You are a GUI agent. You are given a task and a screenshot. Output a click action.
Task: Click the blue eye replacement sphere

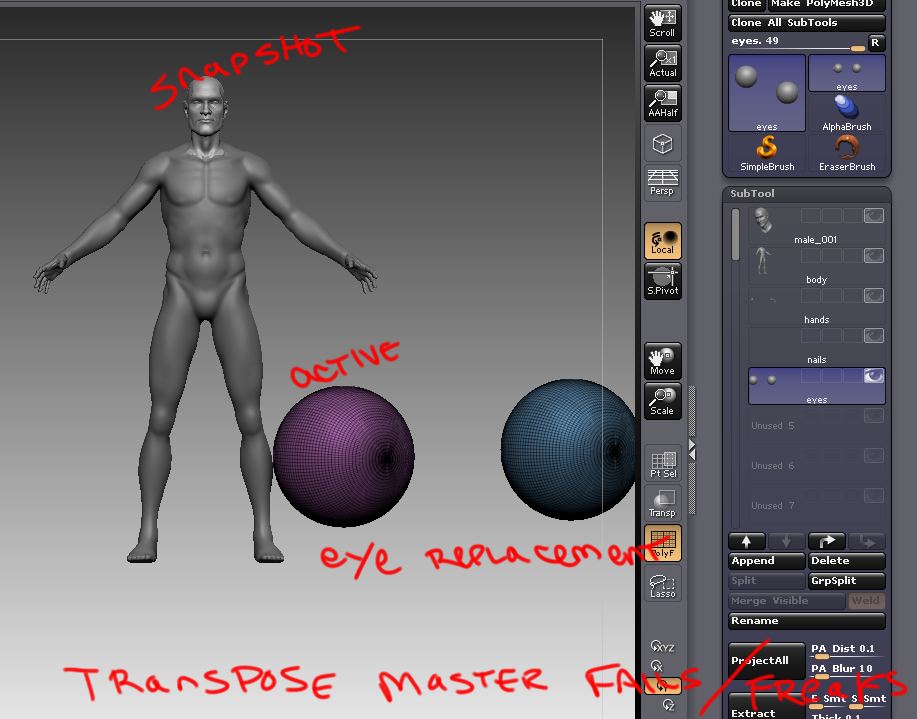tap(567, 449)
